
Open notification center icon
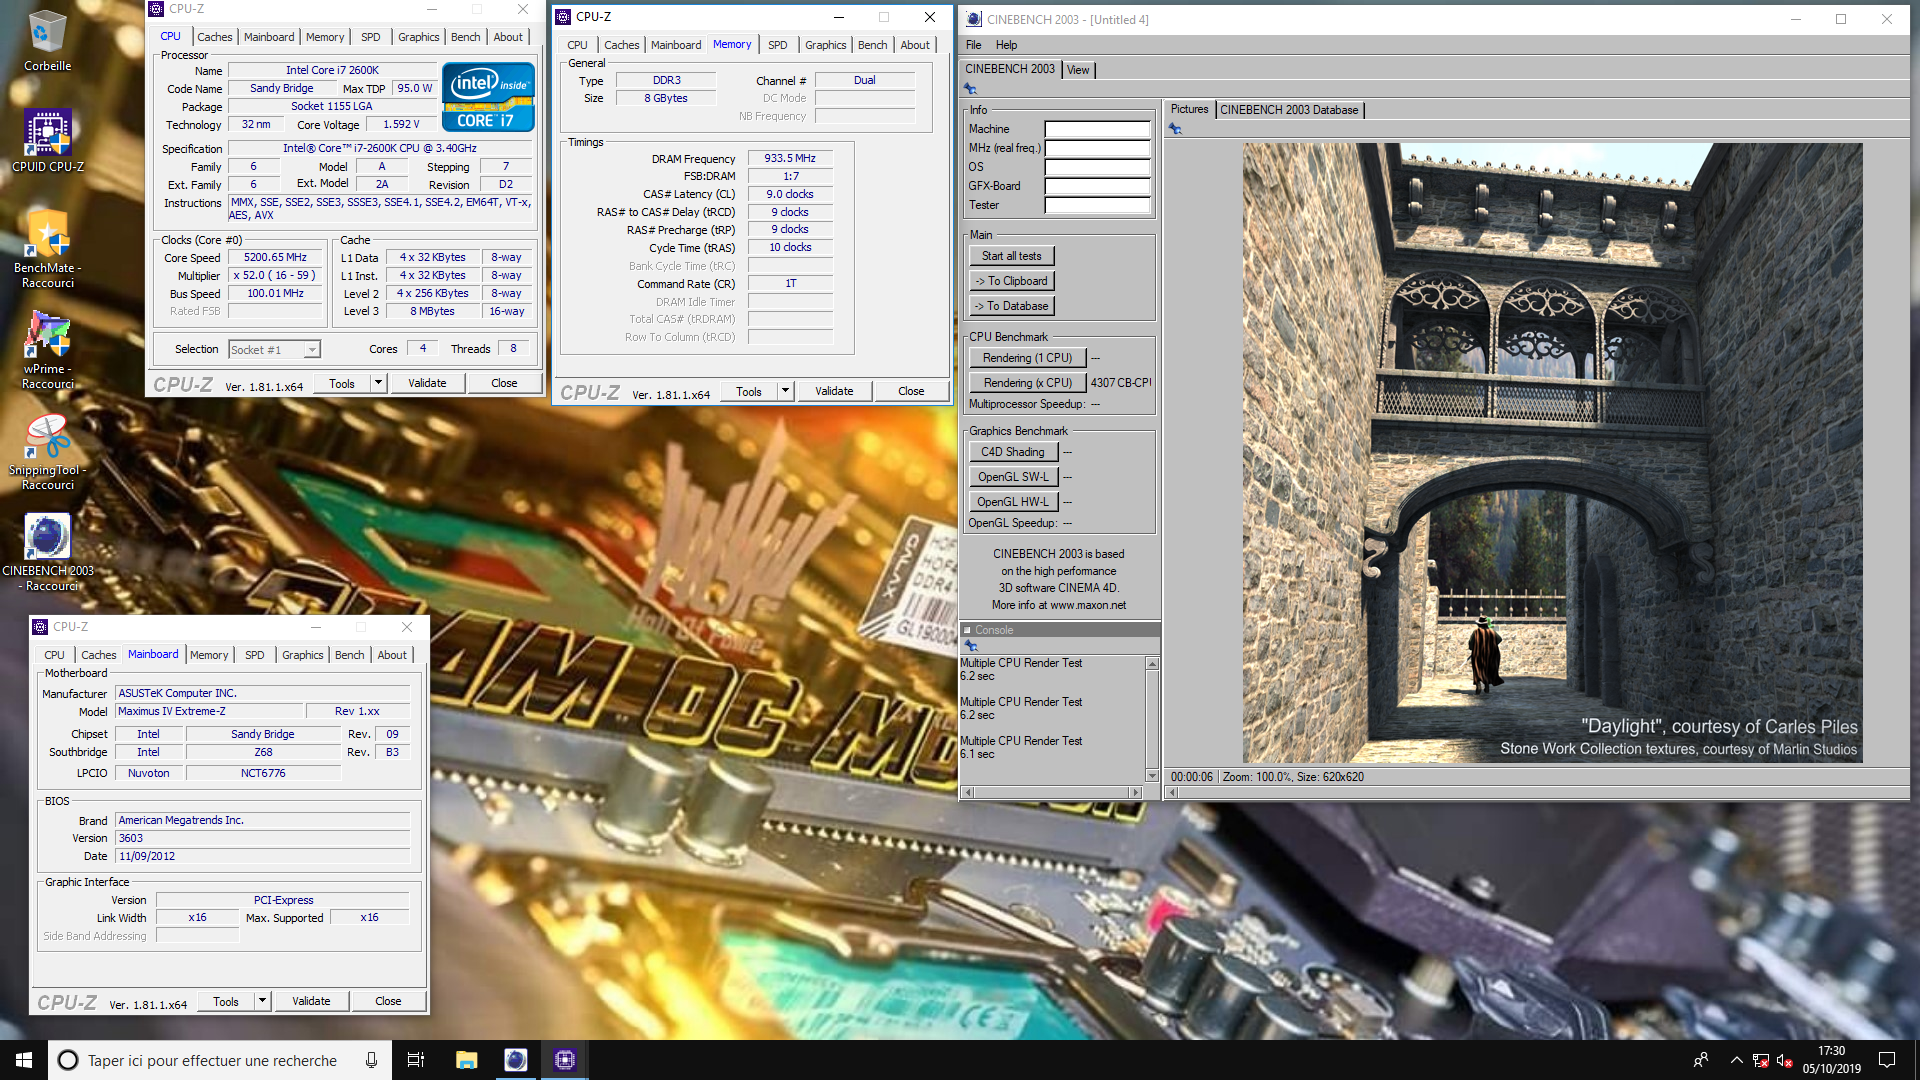pos(1887,1060)
